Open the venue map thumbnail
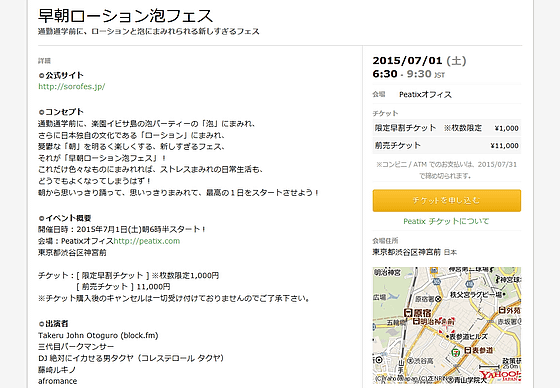 [x=446, y=325]
